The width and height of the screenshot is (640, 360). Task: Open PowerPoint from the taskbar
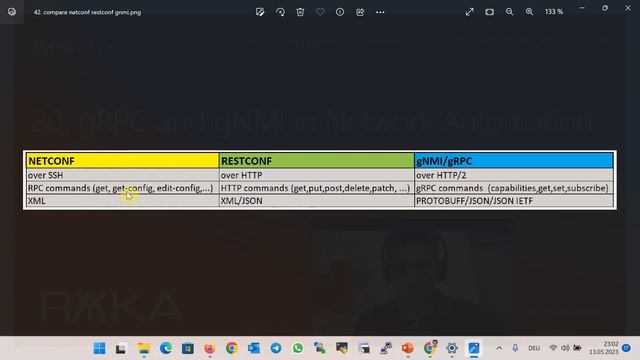[407, 348]
